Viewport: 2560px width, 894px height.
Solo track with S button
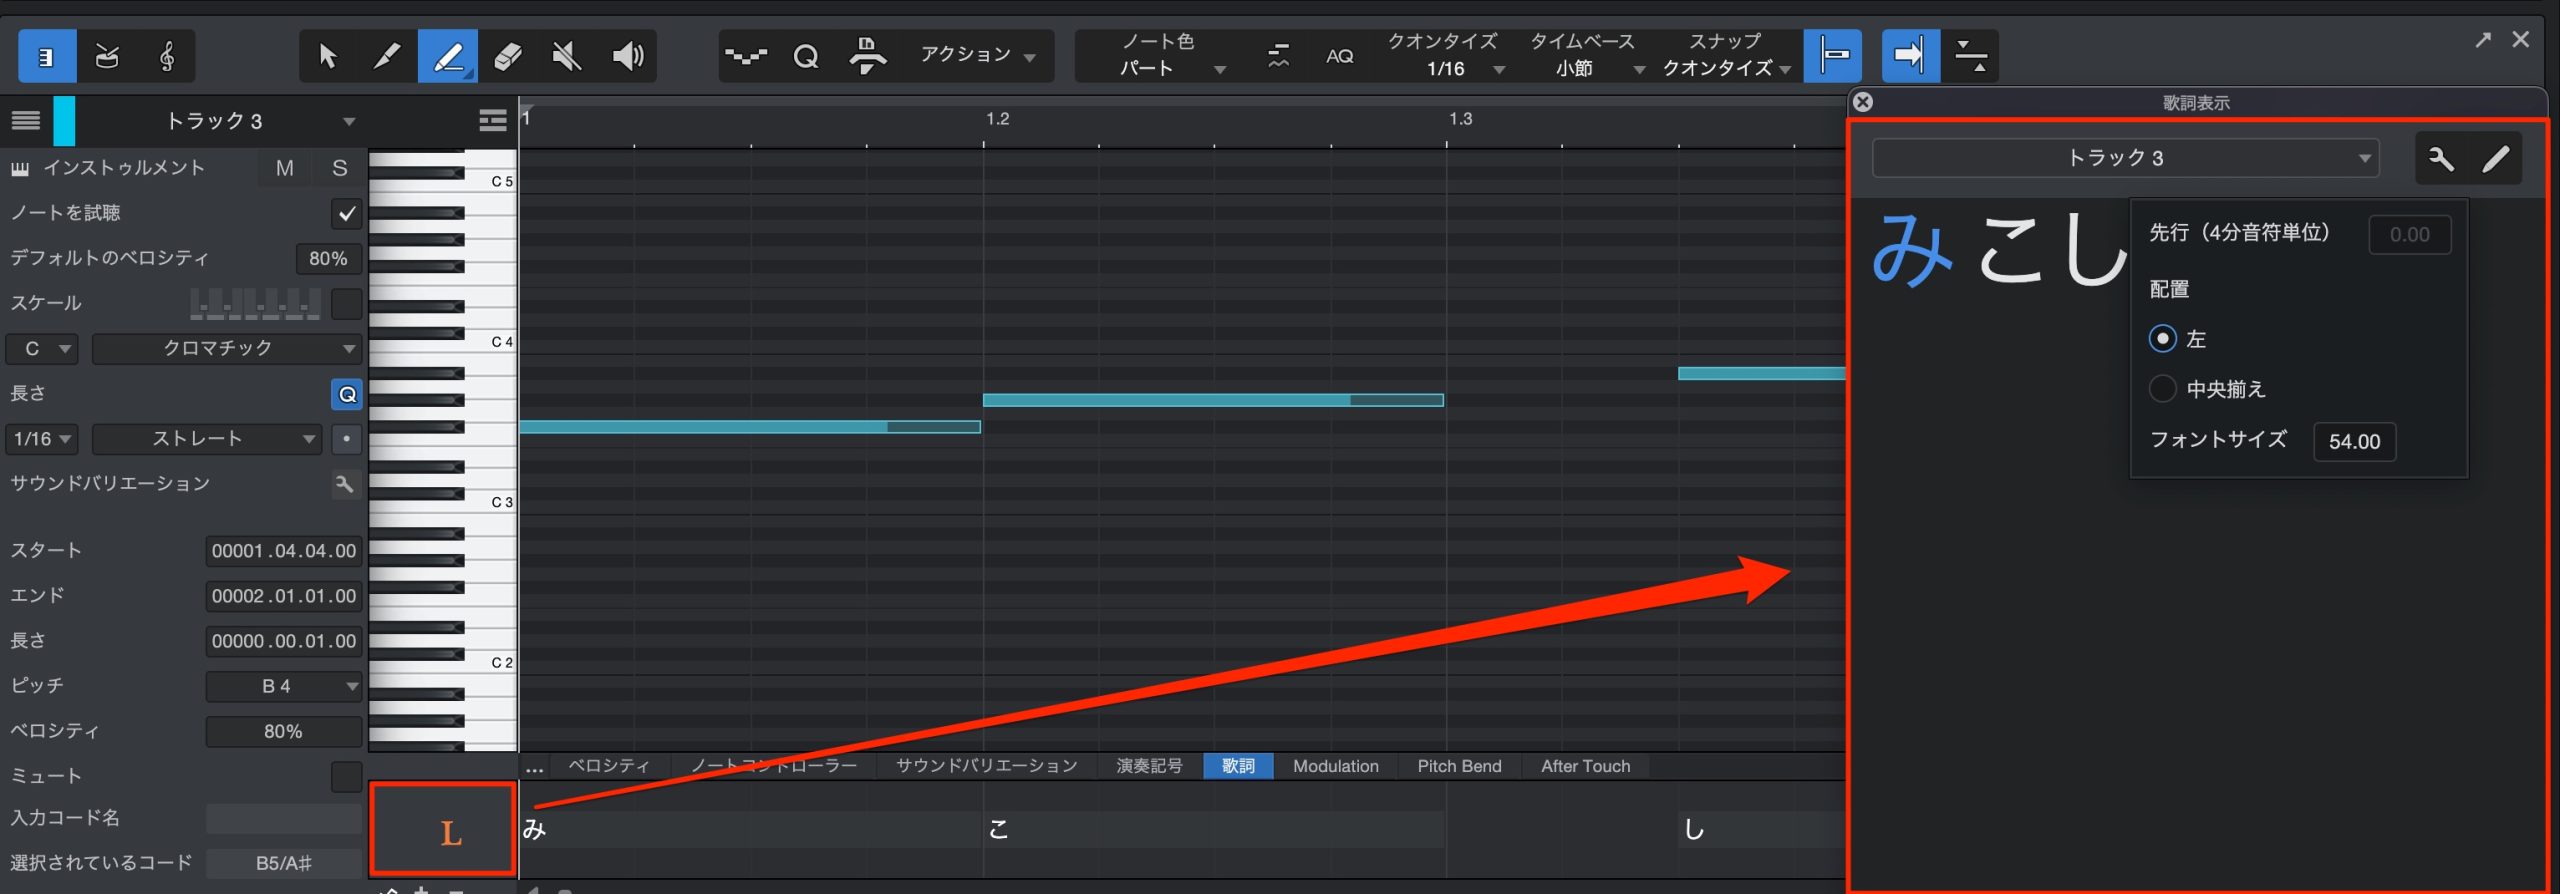(x=340, y=168)
